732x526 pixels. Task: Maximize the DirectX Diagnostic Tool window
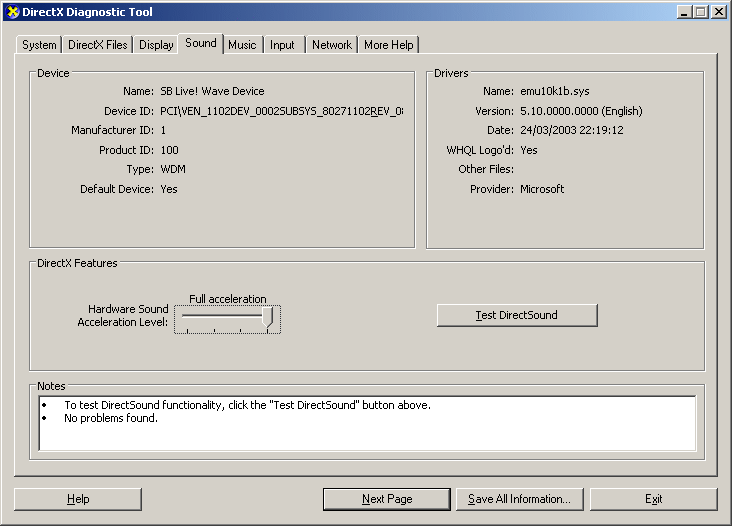[x=701, y=12]
